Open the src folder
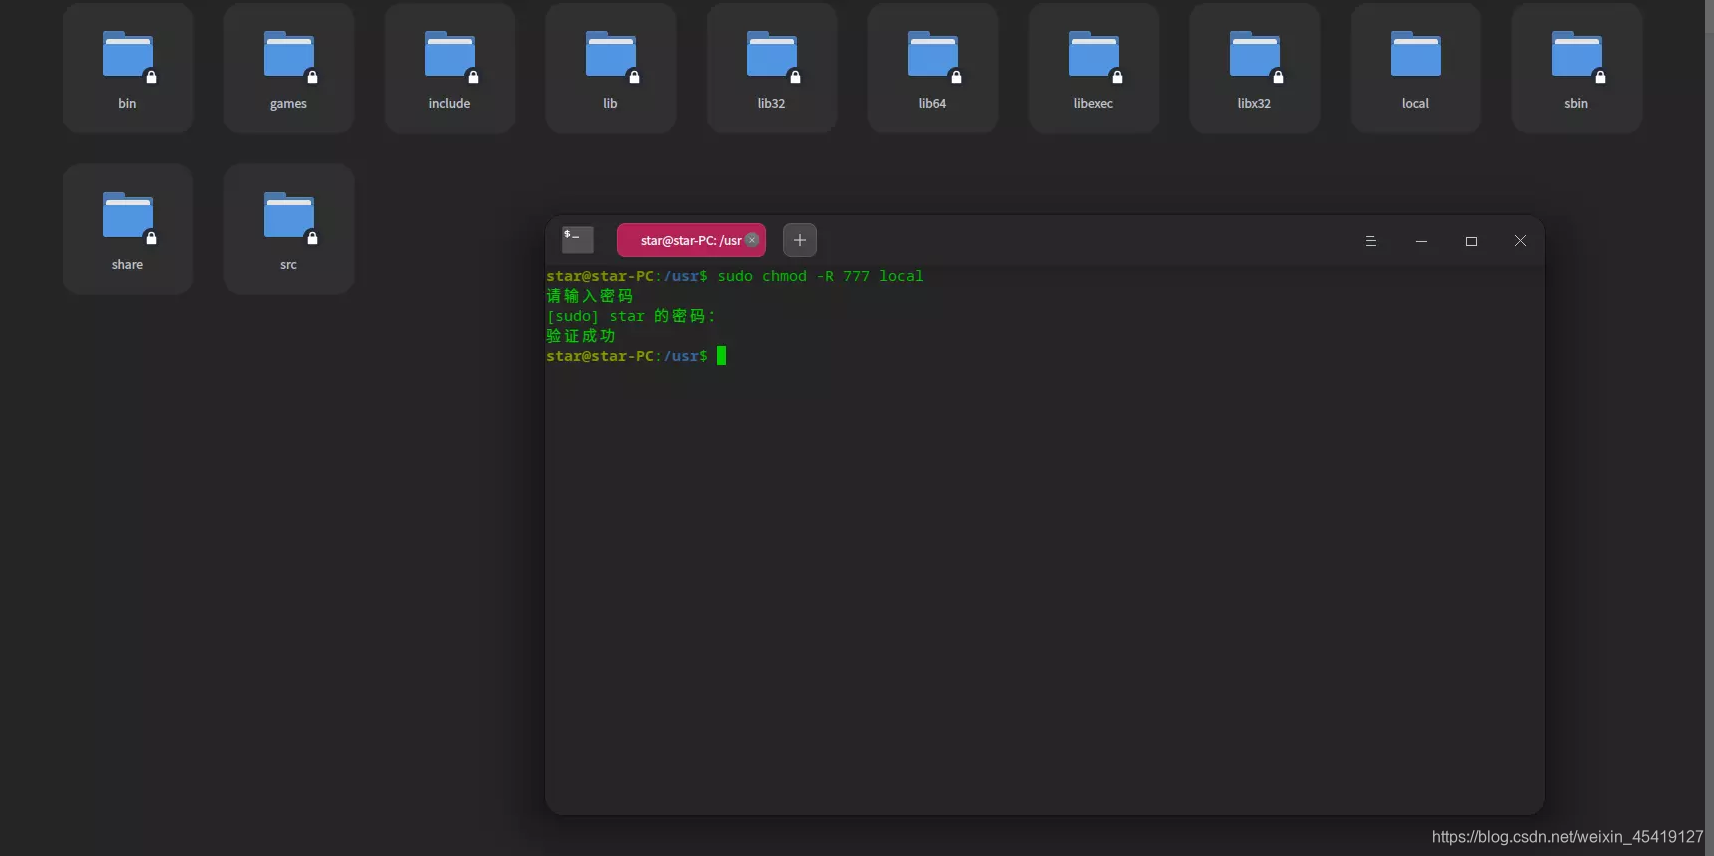The width and height of the screenshot is (1714, 856). click(x=288, y=229)
